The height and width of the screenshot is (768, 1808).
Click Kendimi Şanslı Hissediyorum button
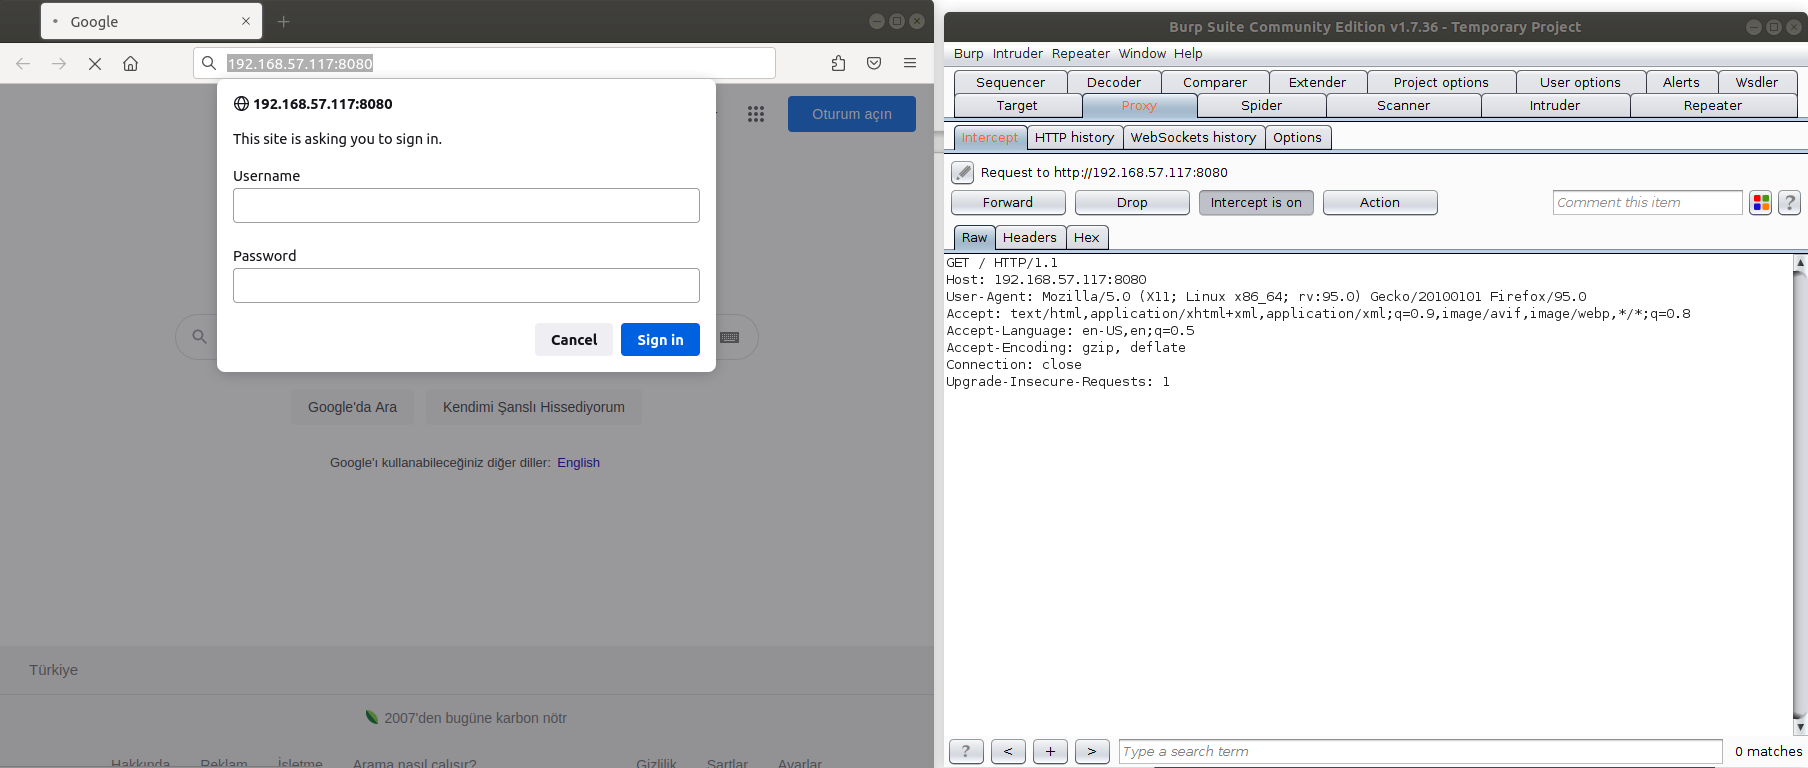[x=534, y=407]
